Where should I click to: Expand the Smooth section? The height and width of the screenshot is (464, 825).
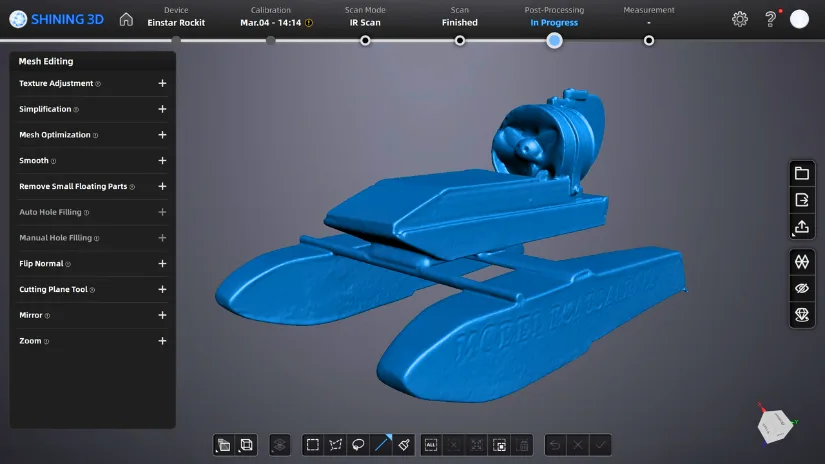162,160
